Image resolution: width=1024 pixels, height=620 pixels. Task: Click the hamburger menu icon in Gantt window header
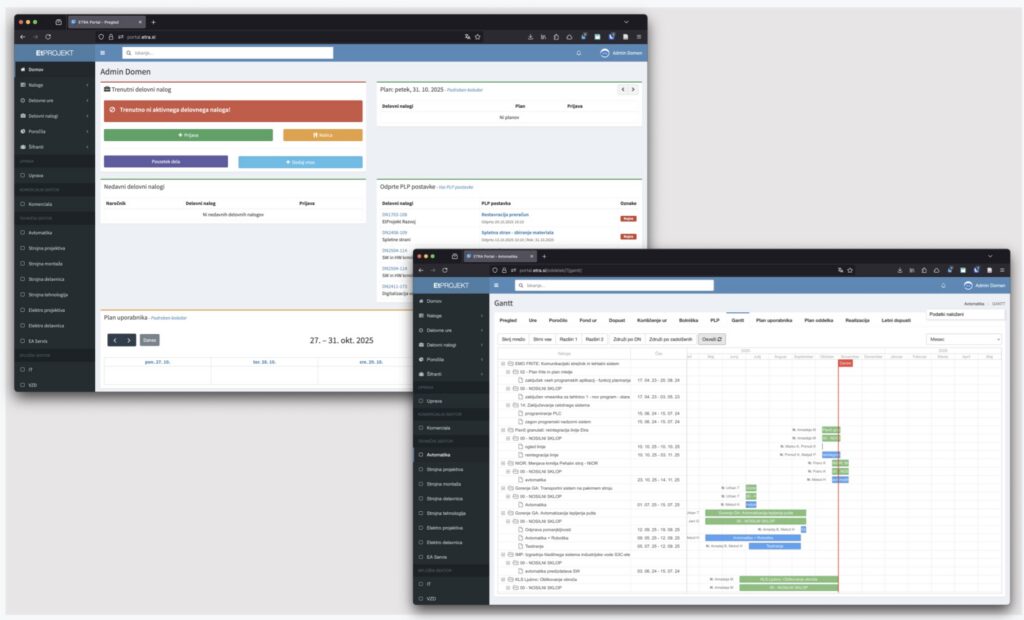[x=500, y=285]
